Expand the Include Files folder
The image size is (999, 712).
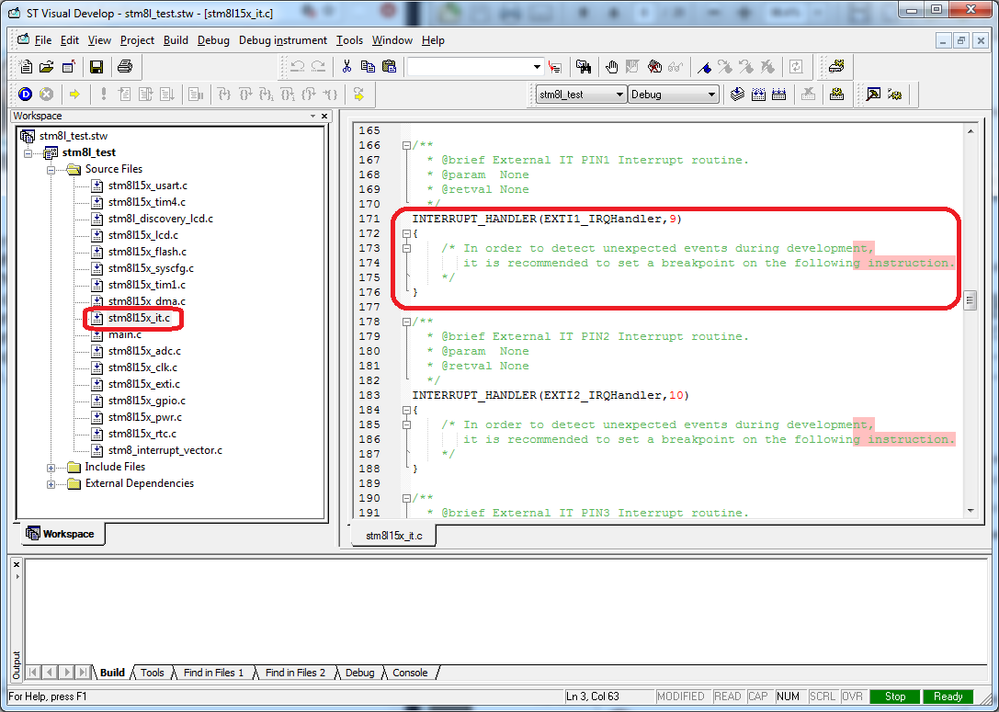tap(51, 467)
